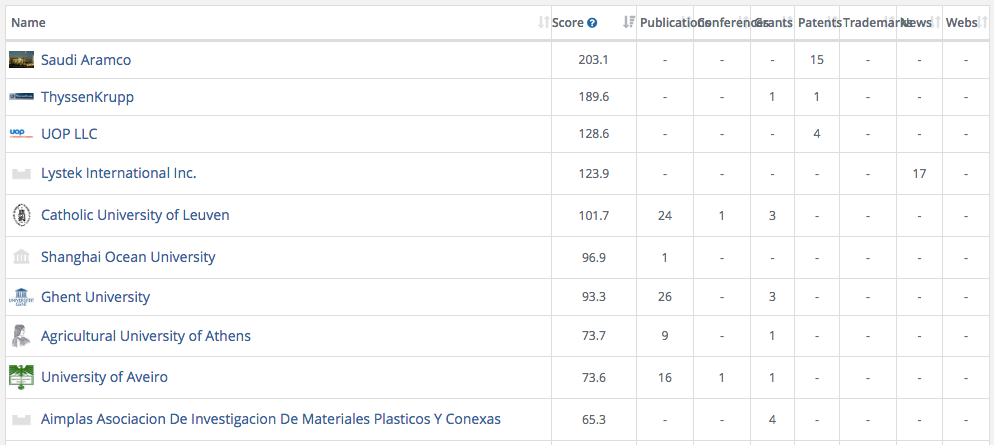Image resolution: width=994 pixels, height=445 pixels.
Task: Select Ghent University score 93.3
Action: (x=593, y=297)
